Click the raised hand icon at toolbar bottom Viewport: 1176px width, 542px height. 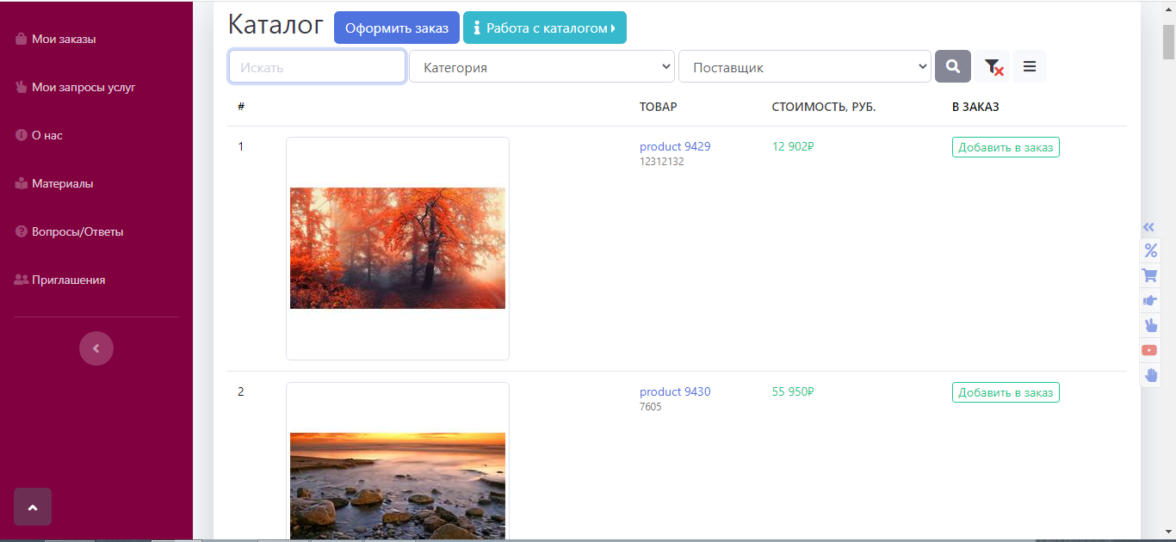1150,374
